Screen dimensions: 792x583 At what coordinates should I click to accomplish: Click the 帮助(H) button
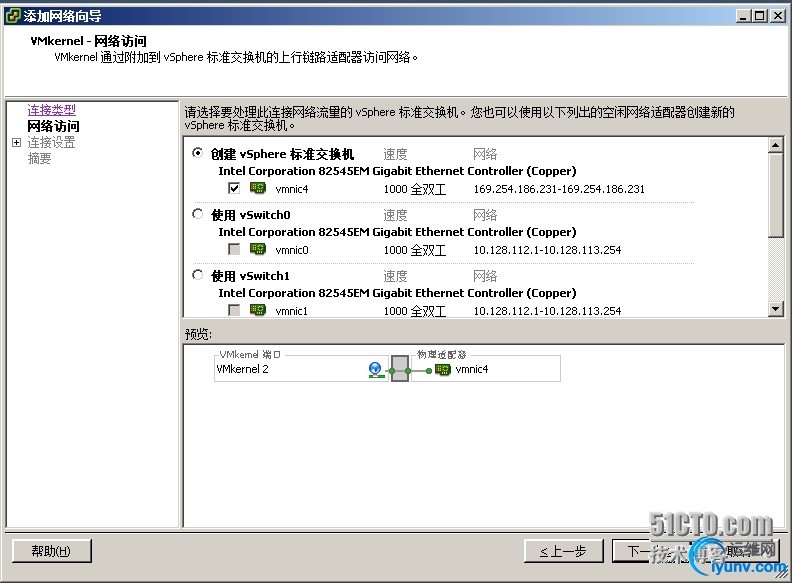pos(52,551)
